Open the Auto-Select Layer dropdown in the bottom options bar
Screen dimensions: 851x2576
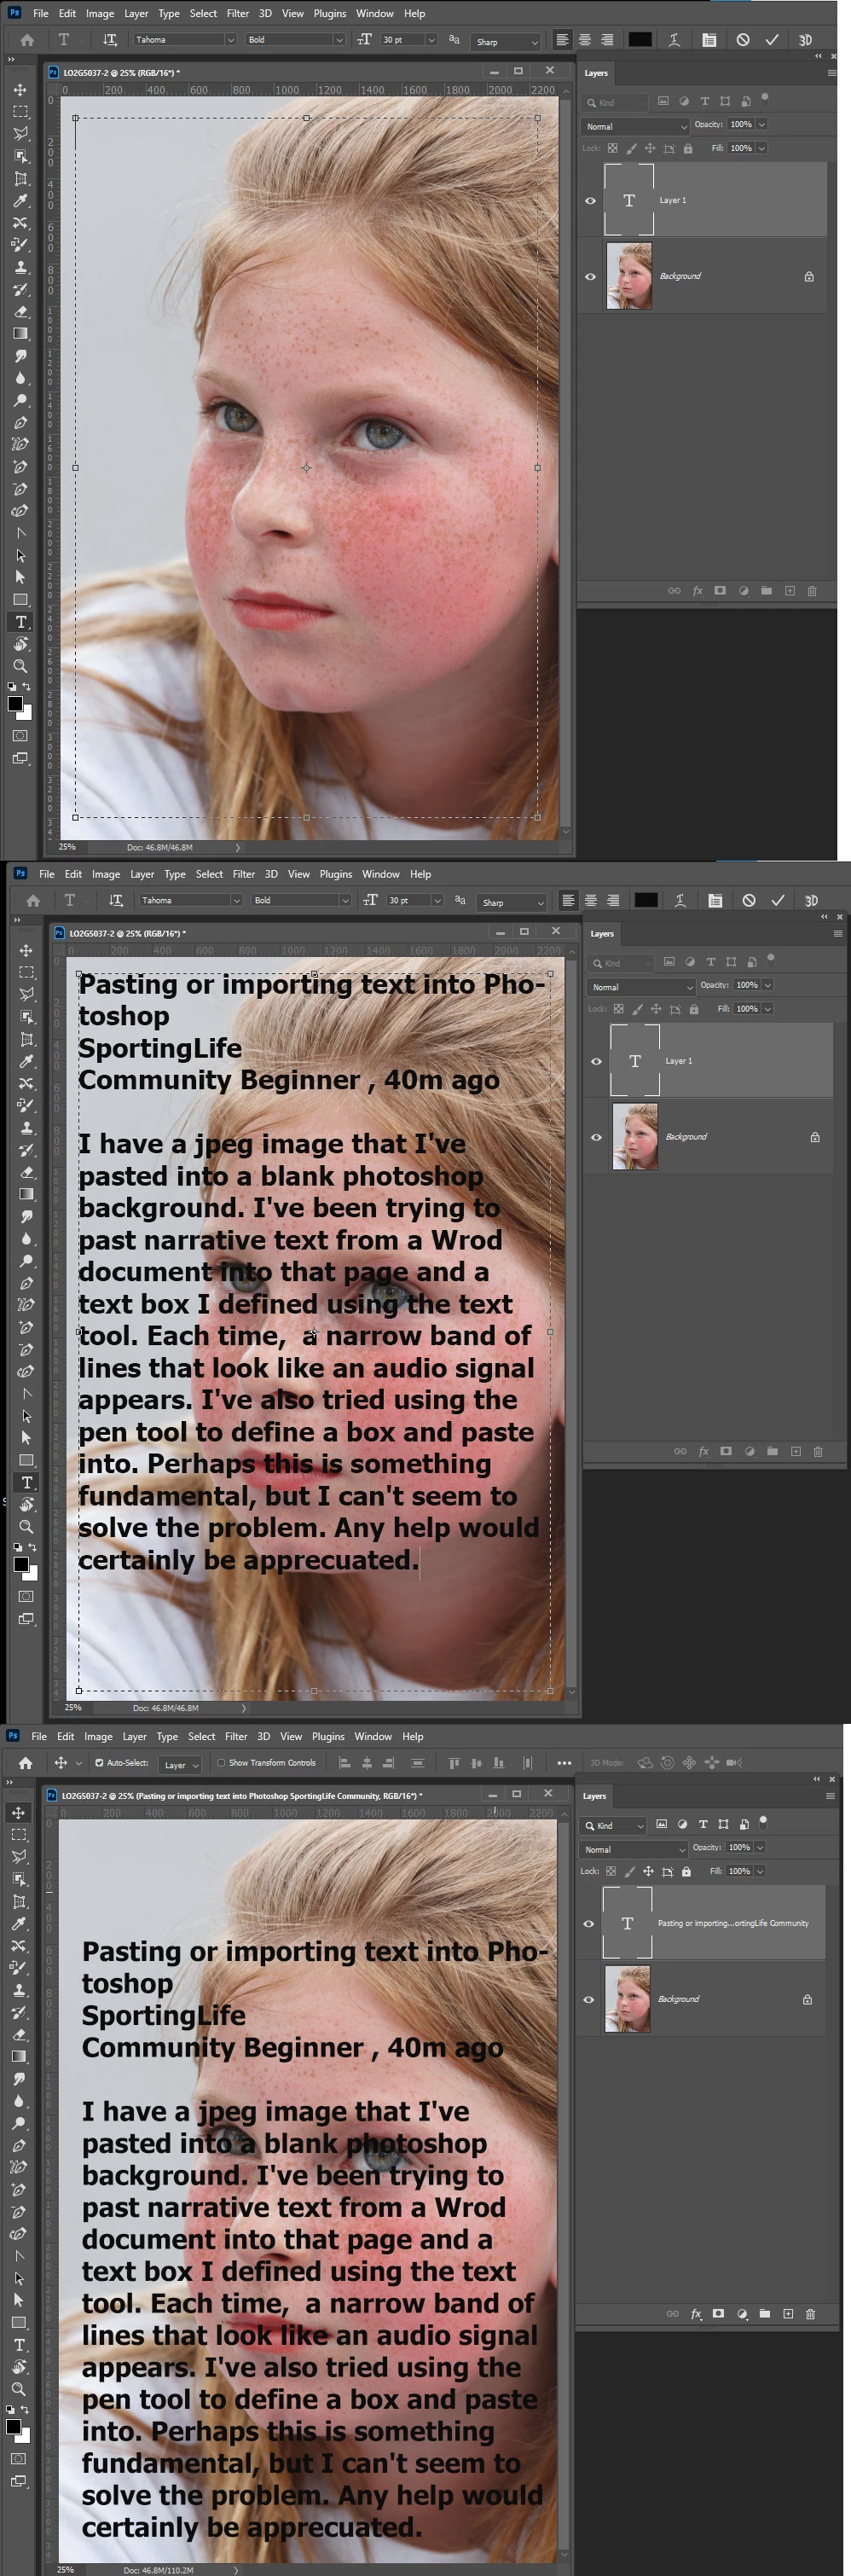coord(181,1764)
